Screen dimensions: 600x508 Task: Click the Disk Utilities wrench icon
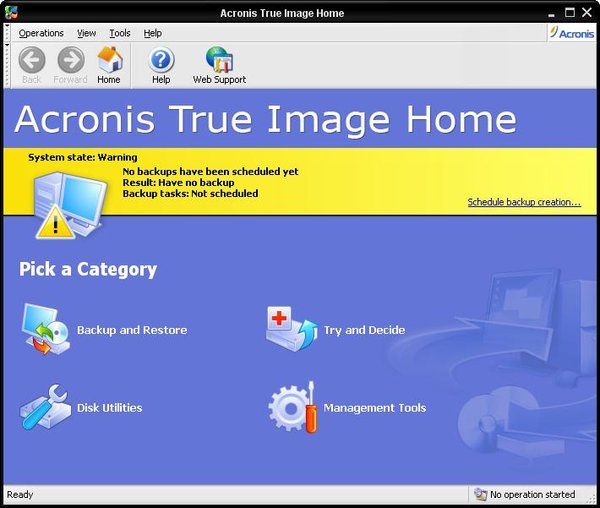[45, 407]
